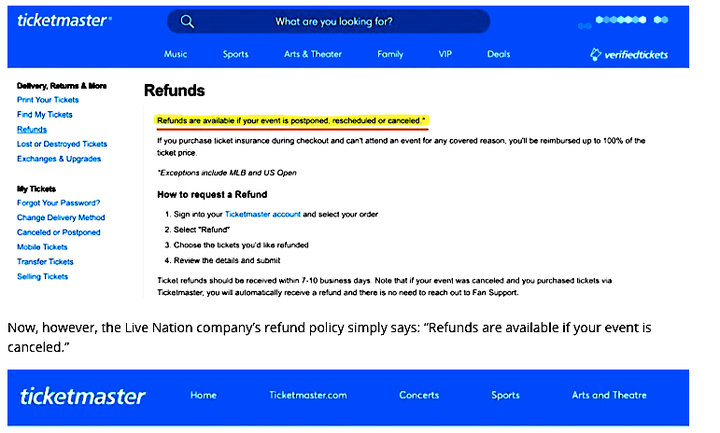Click "Review the details and submit" step
Image resolution: width=720 pixels, height=433 pixels.
pyautogui.click(x=227, y=260)
